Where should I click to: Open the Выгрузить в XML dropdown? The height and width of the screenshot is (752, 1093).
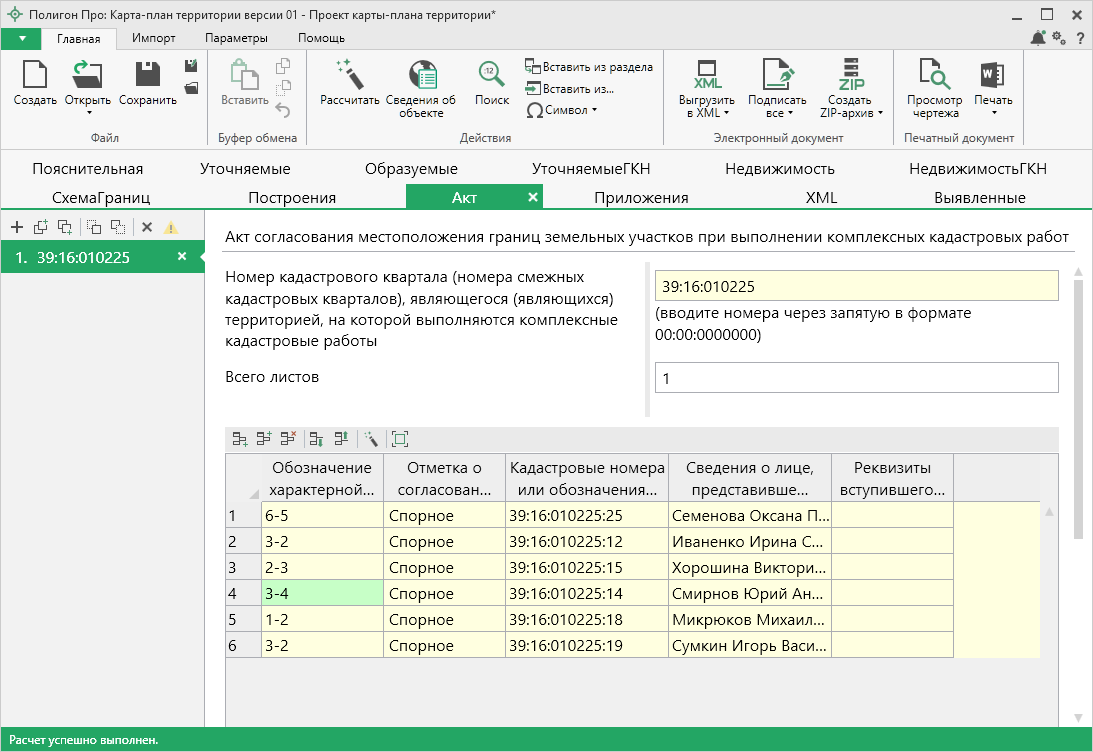coord(727,113)
